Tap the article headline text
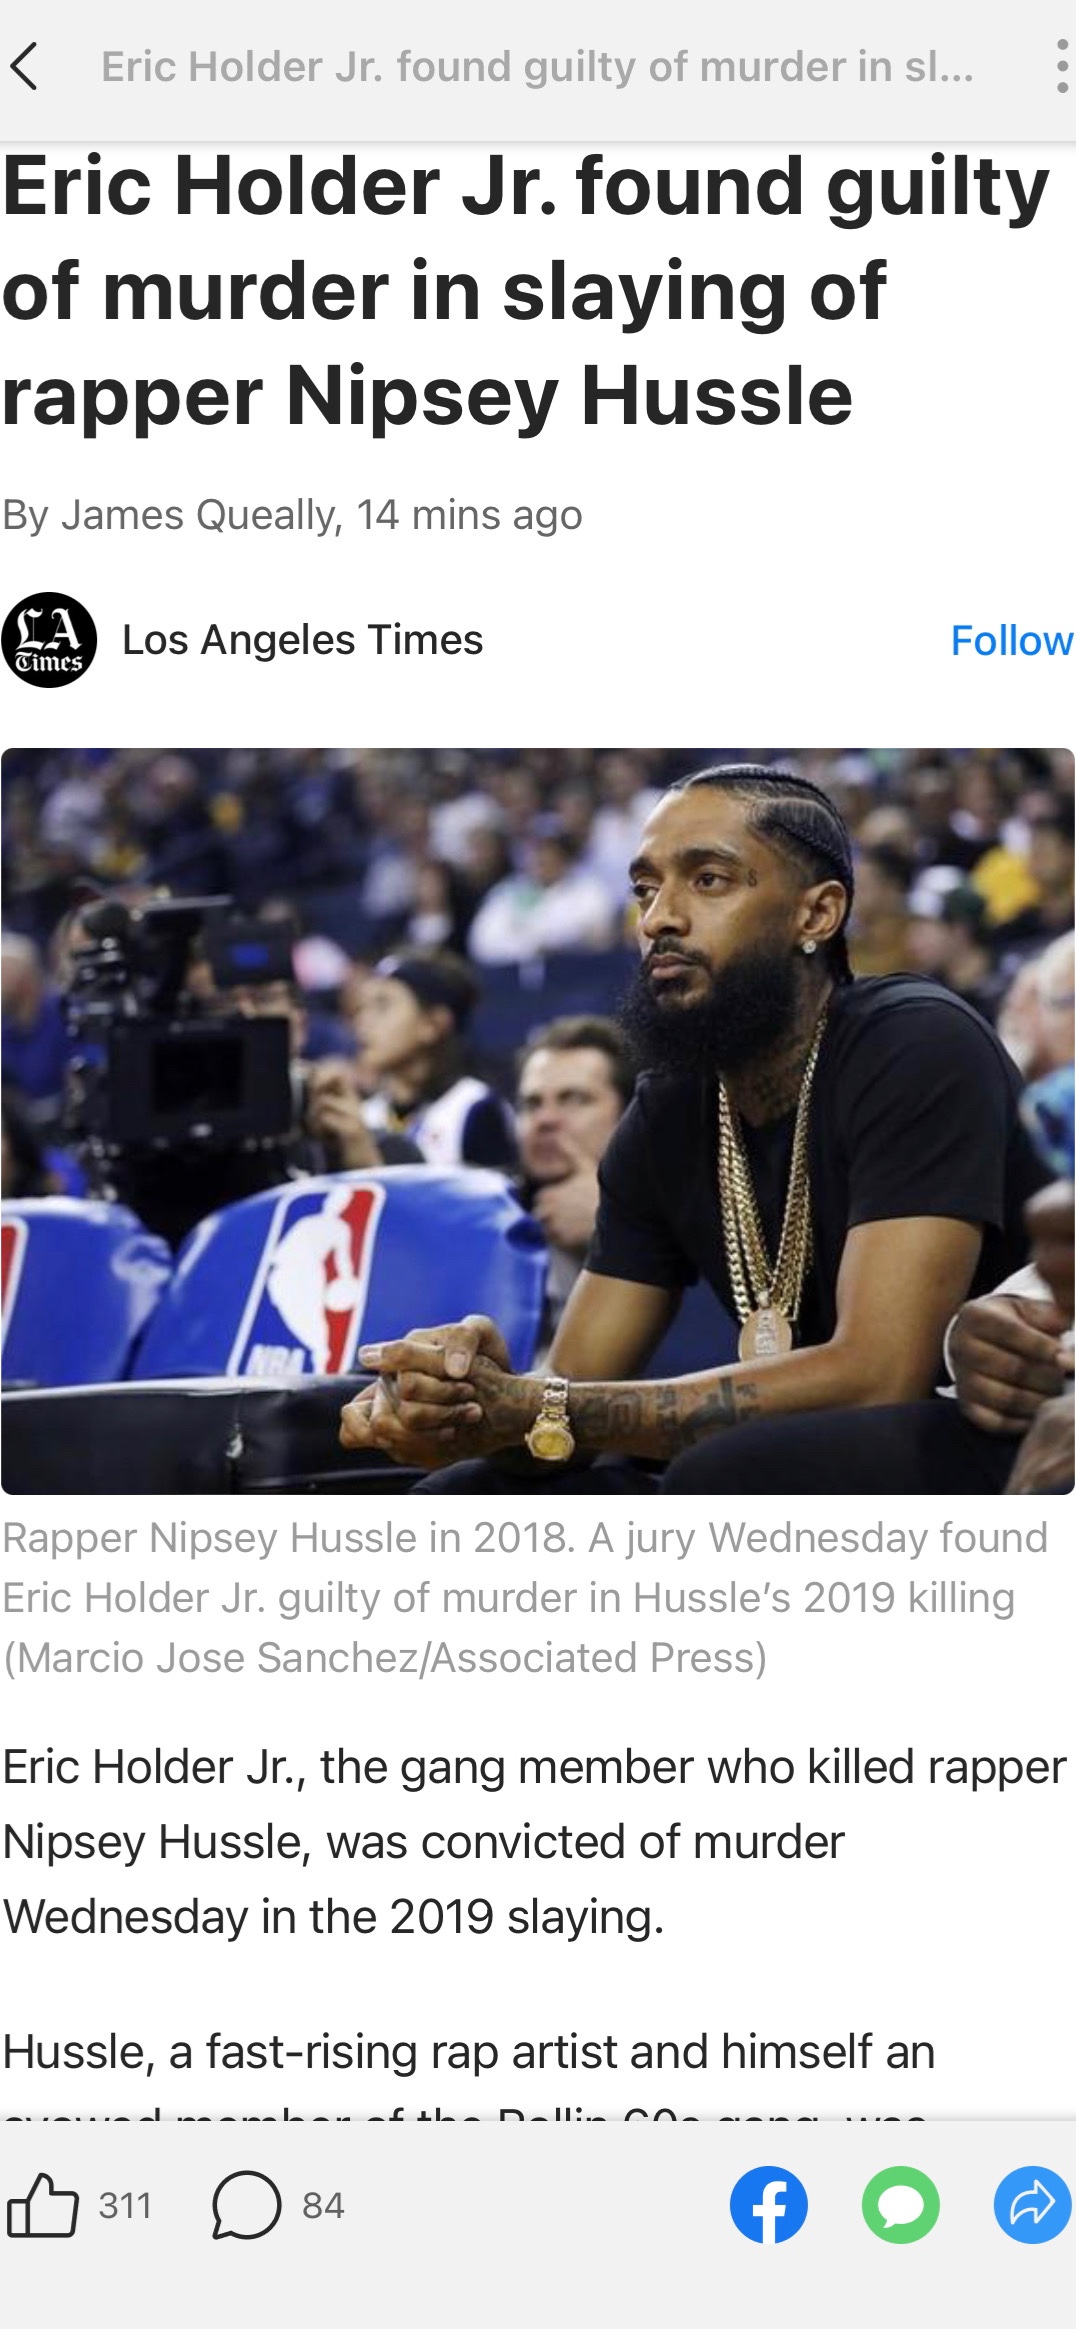 [x=527, y=291]
